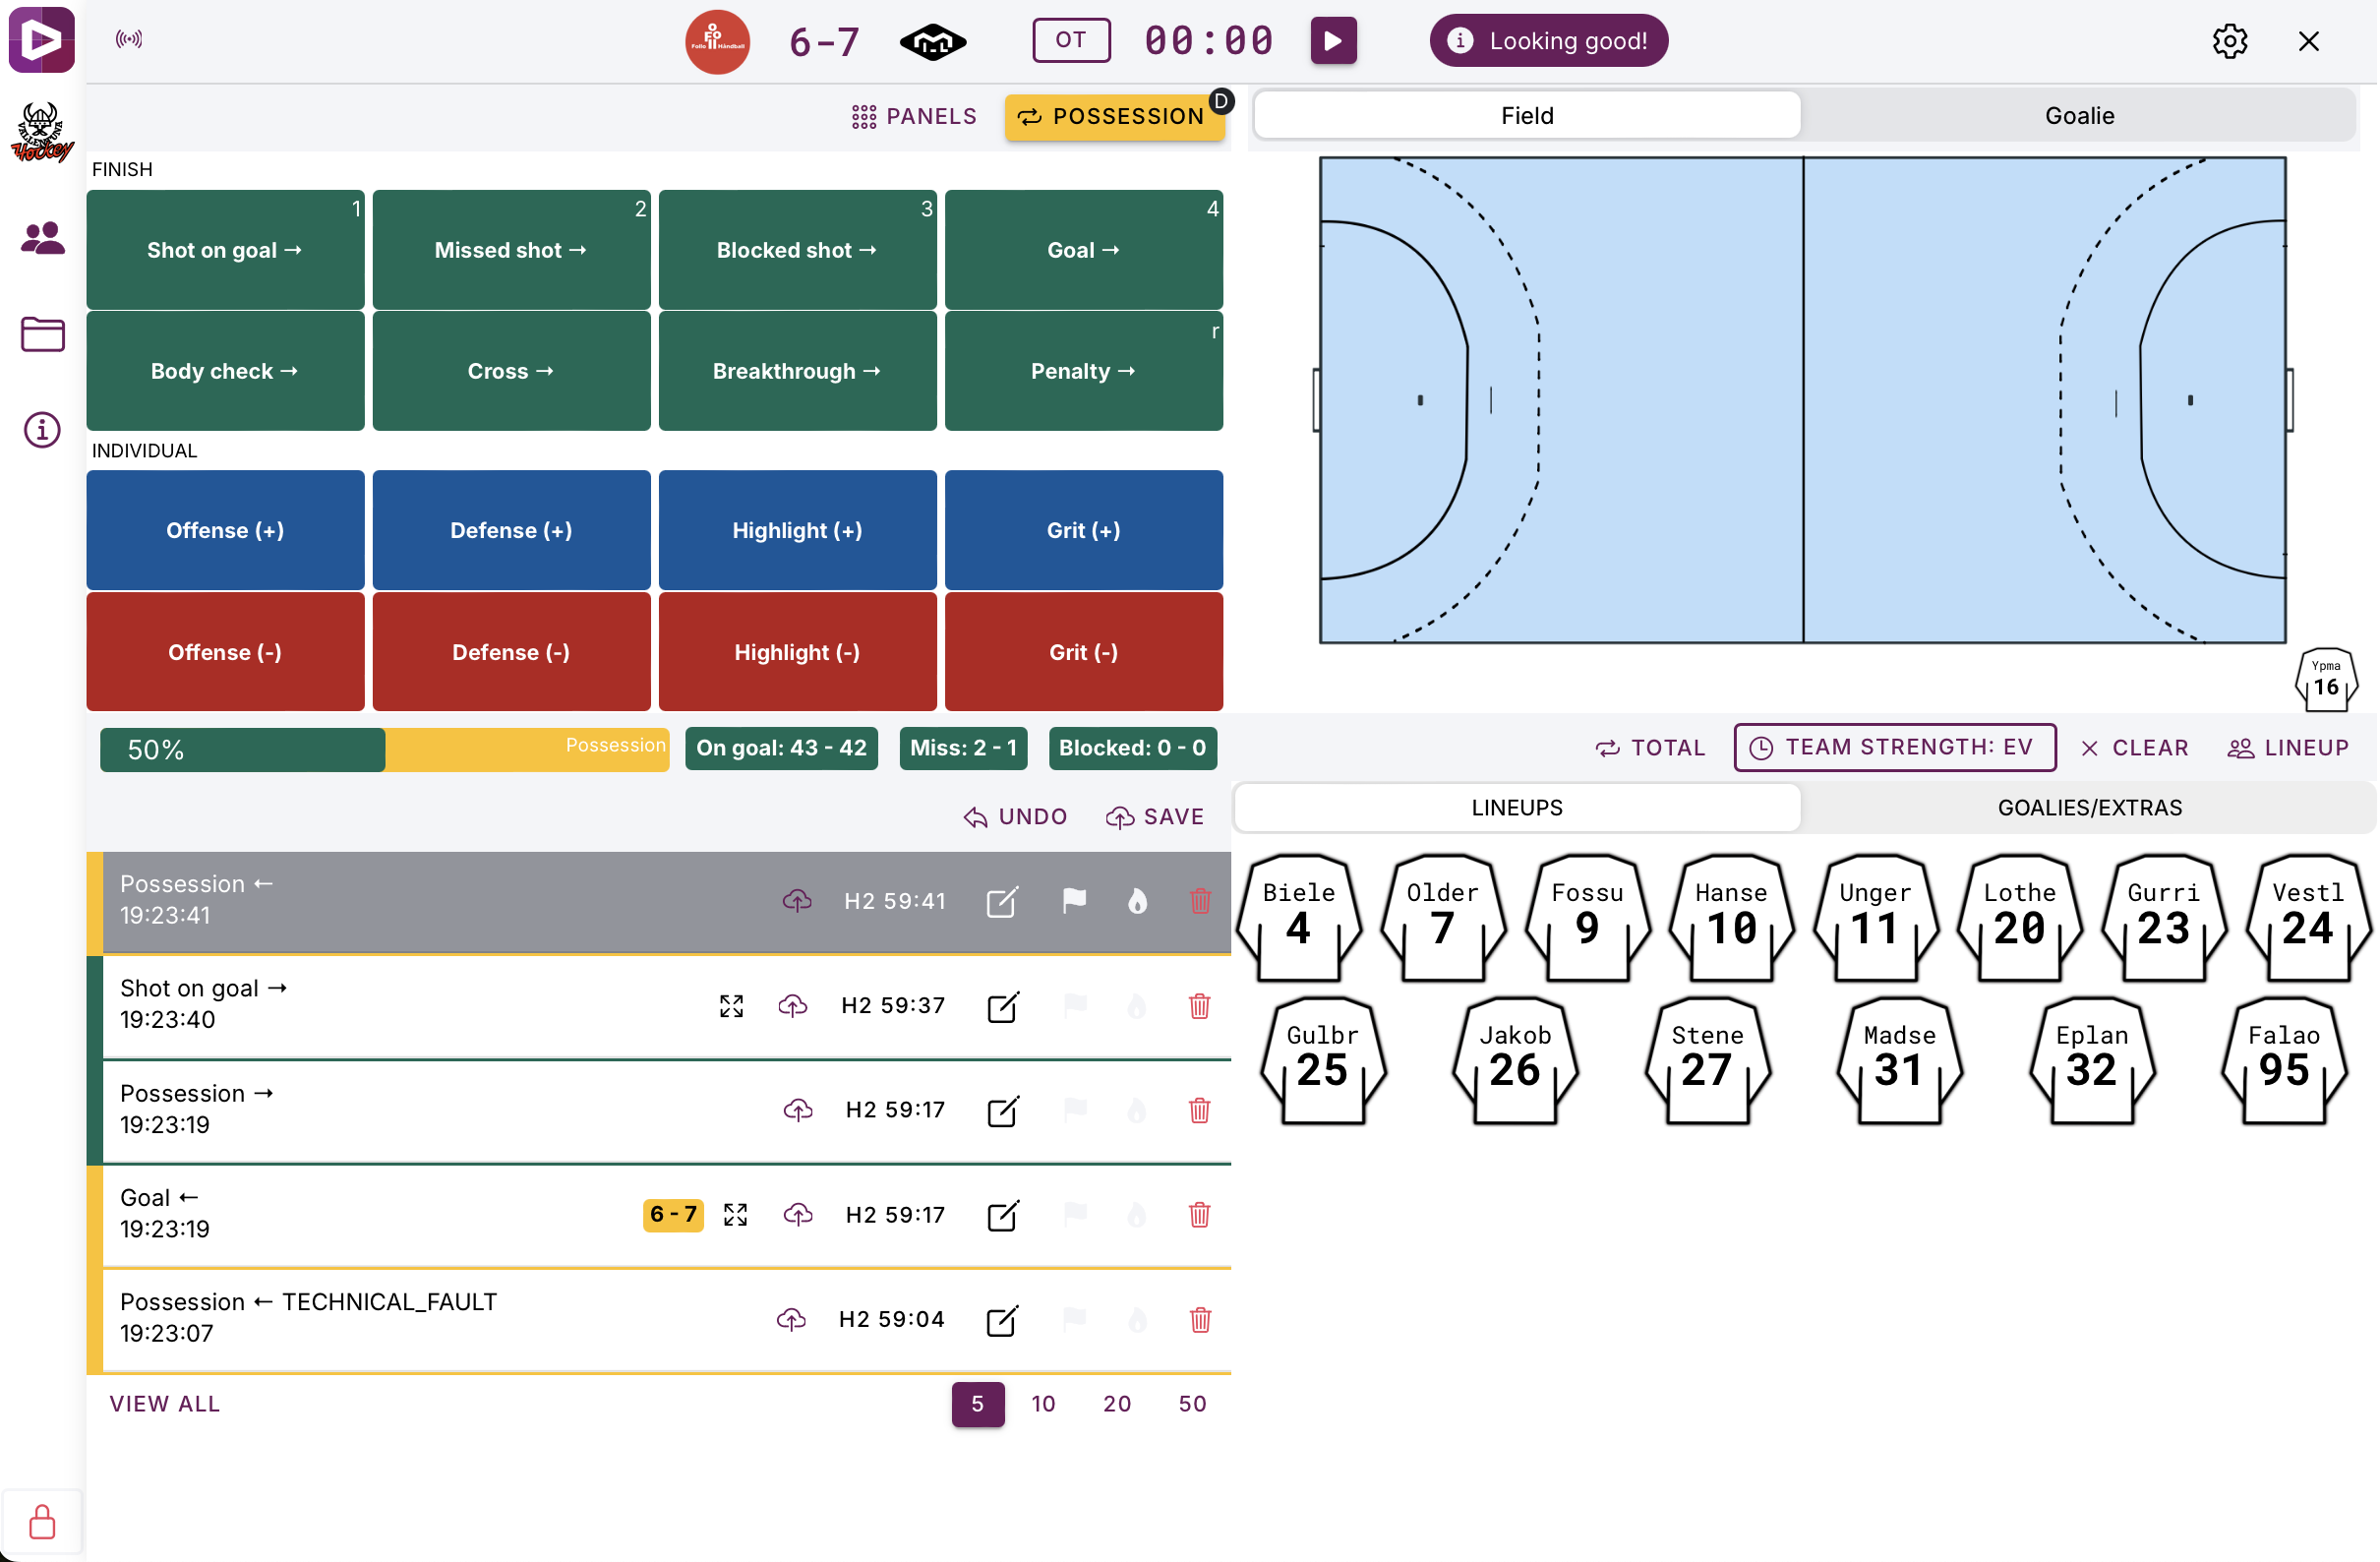Viewport: 2380px width, 1562px height.
Task: Switch to the Goalie tab
Action: [2079, 116]
